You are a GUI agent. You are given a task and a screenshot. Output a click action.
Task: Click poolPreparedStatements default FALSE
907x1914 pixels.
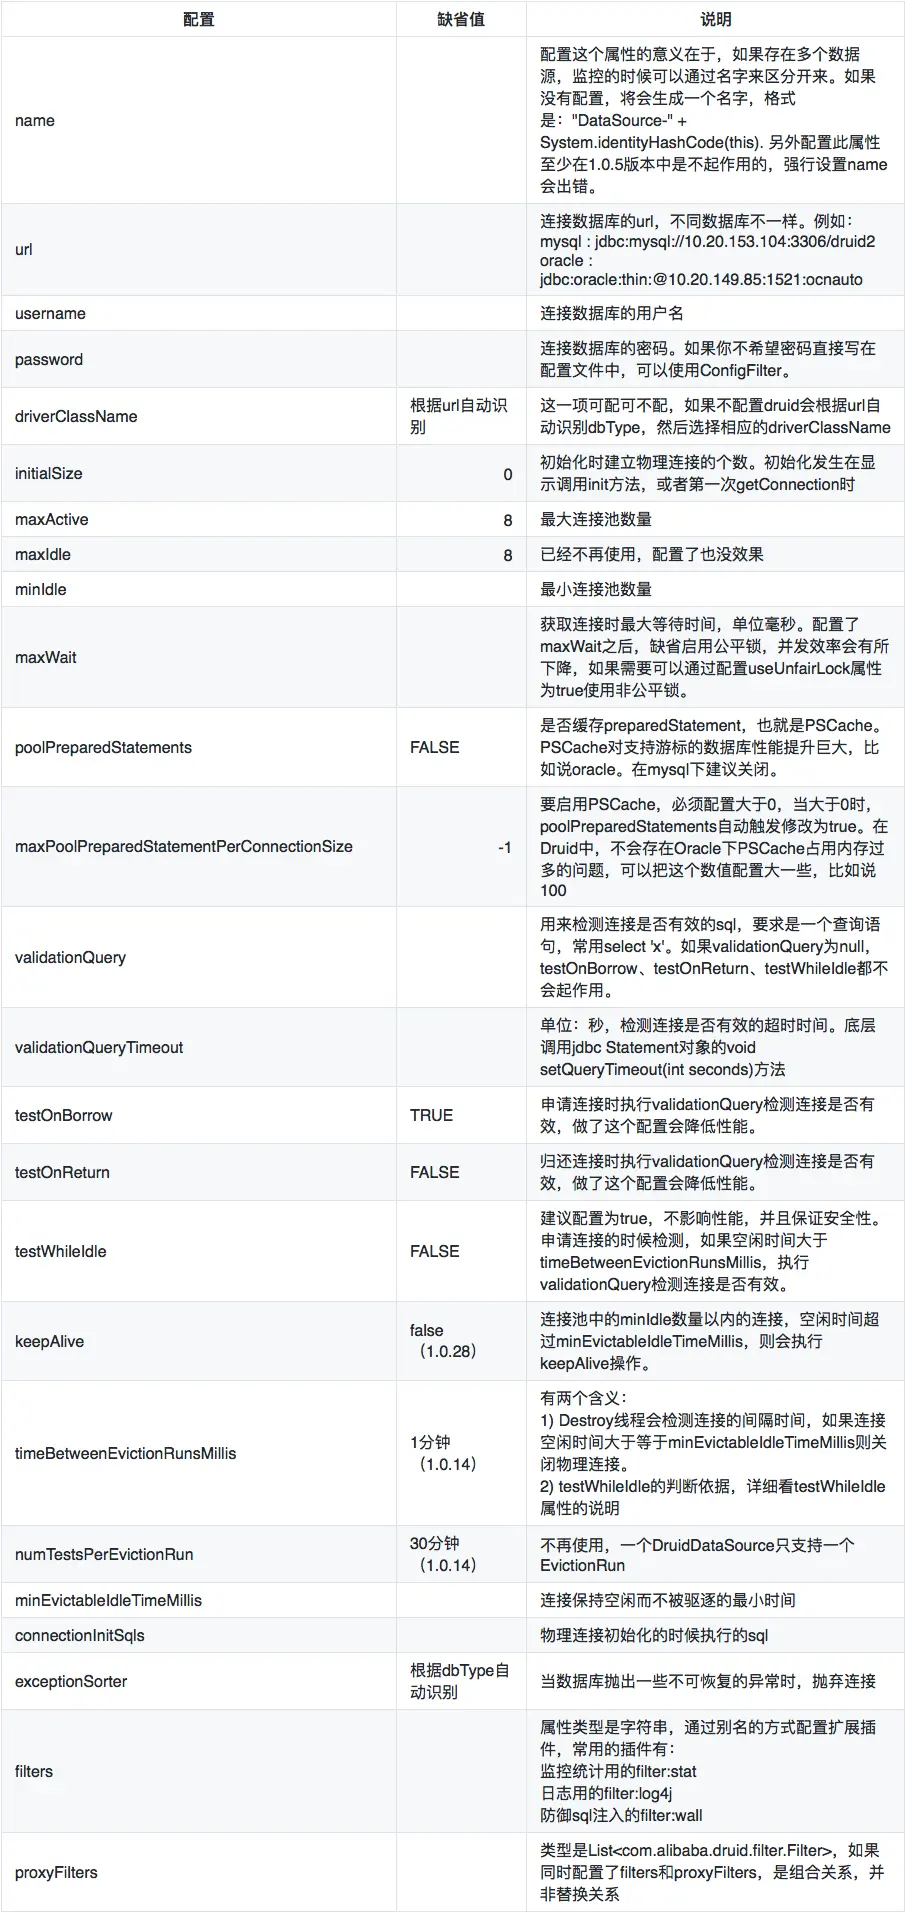(435, 747)
